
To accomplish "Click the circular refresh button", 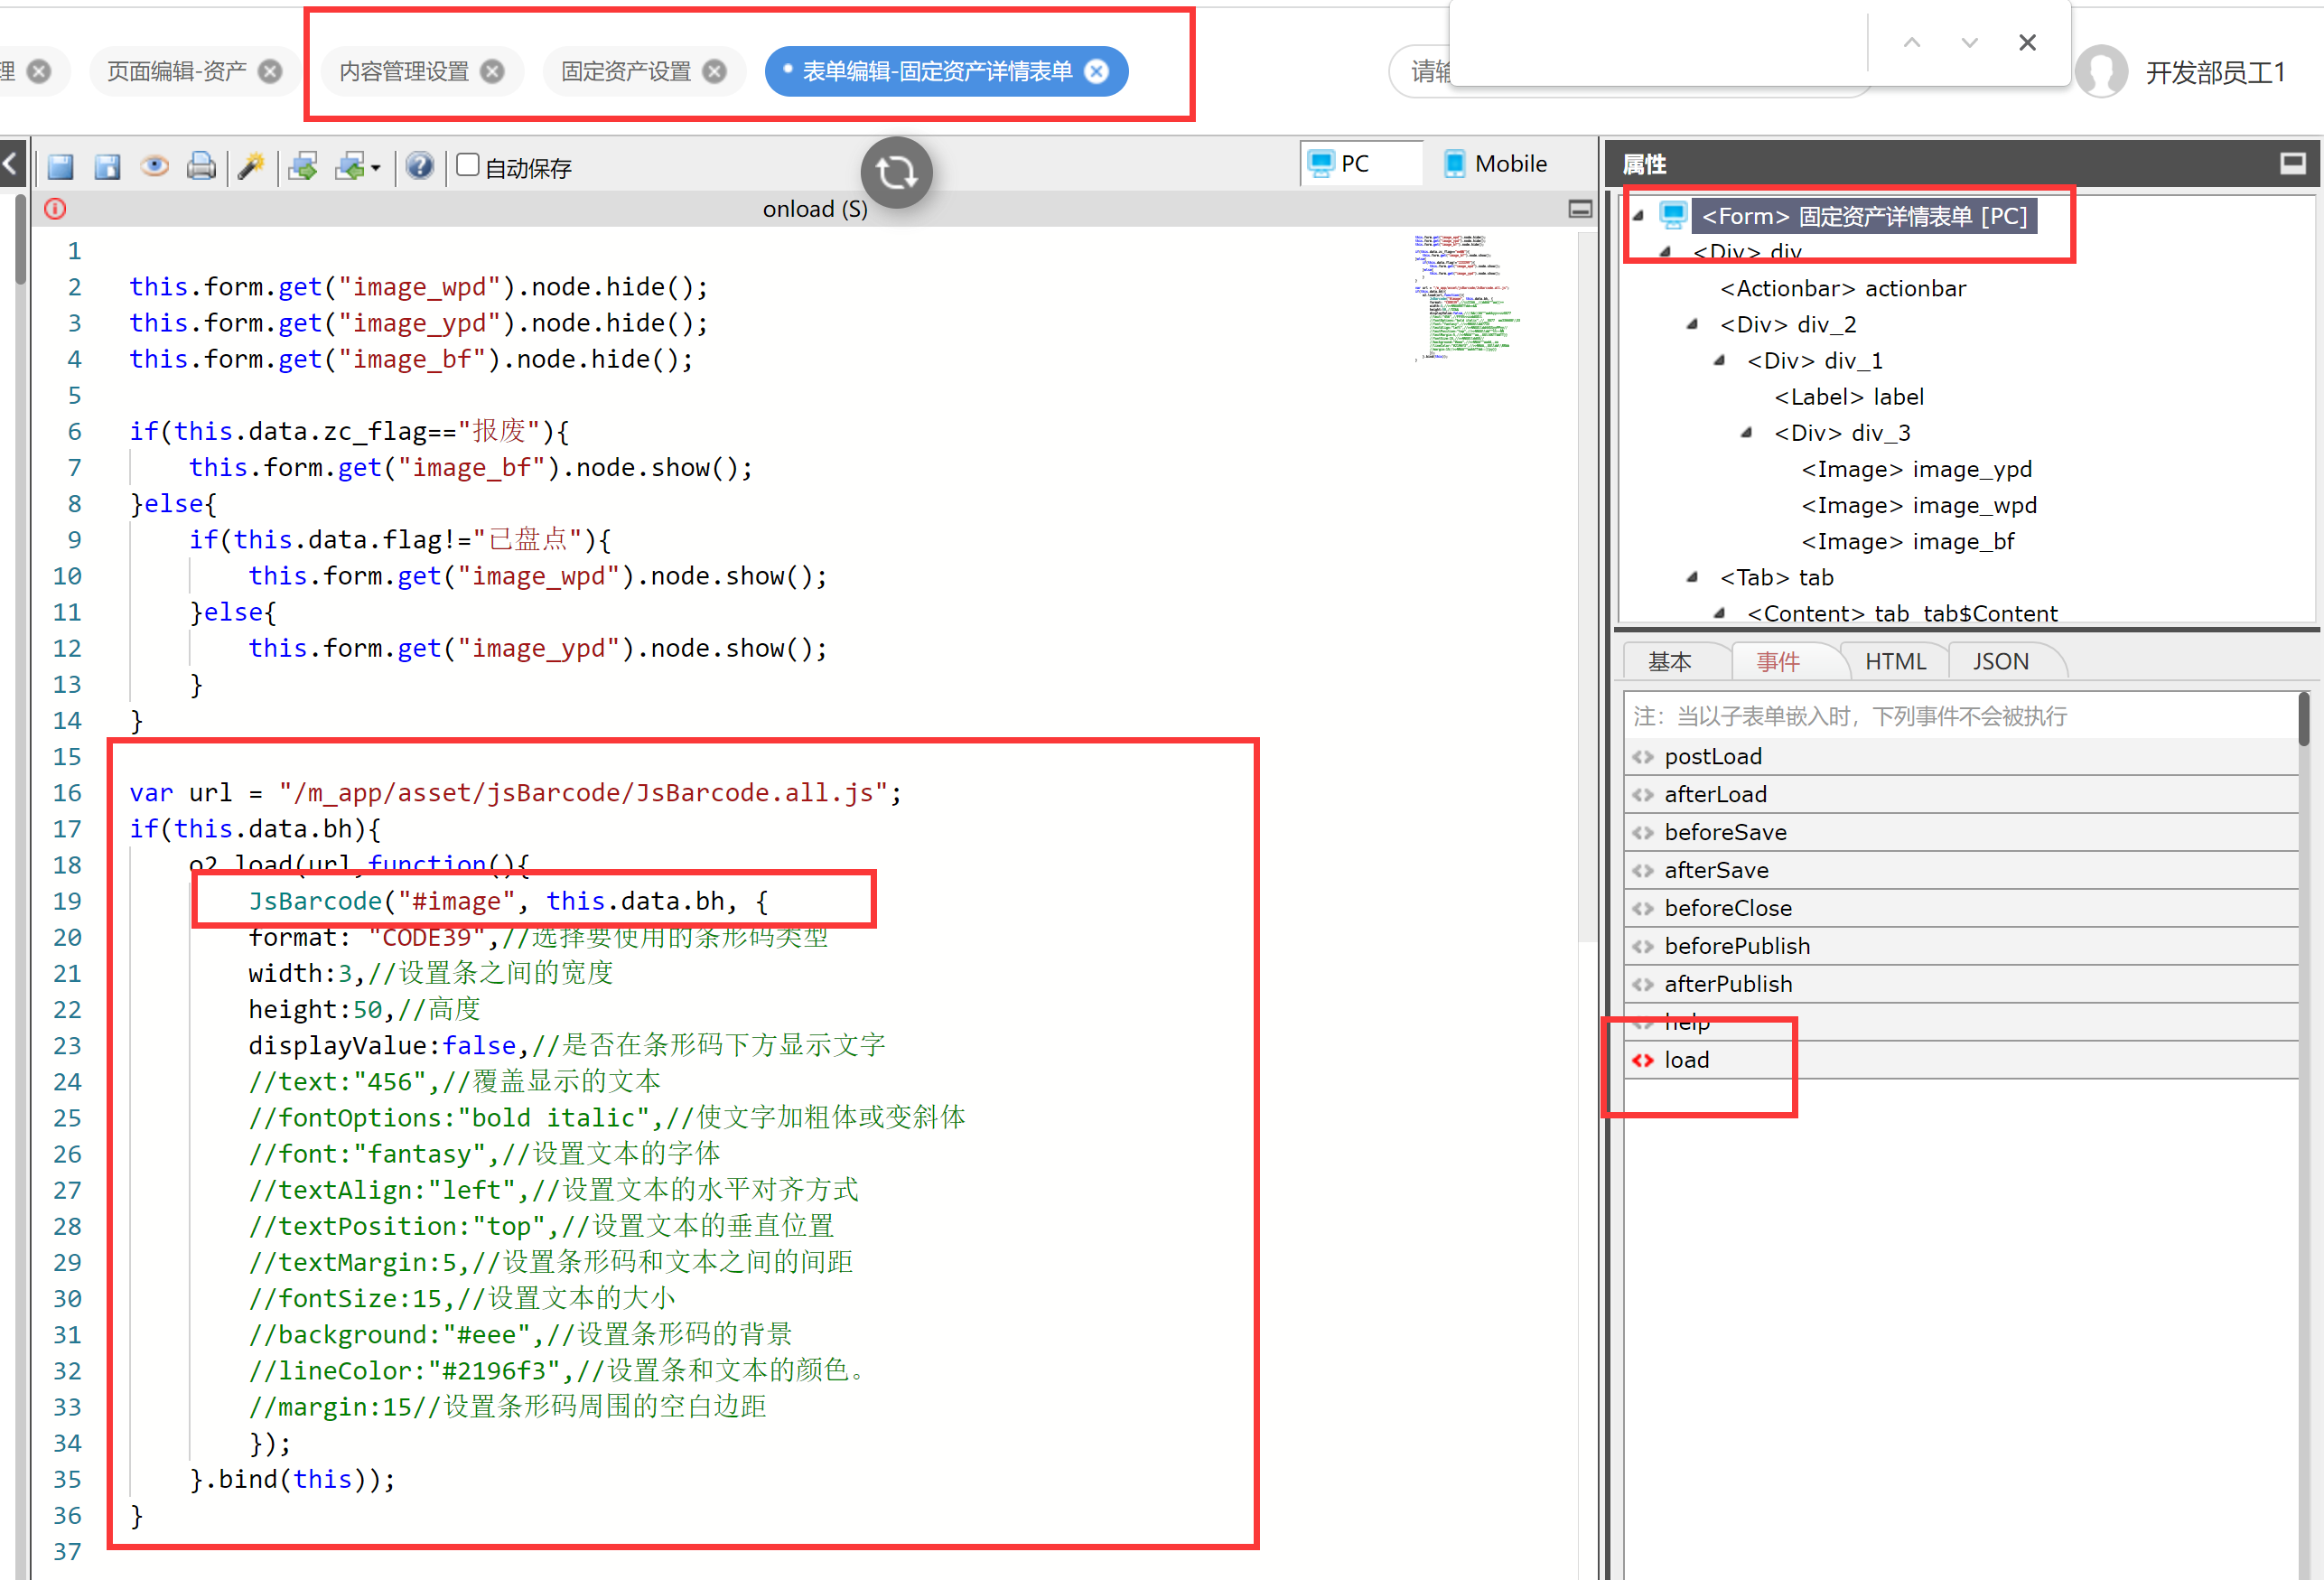I will click(x=896, y=172).
